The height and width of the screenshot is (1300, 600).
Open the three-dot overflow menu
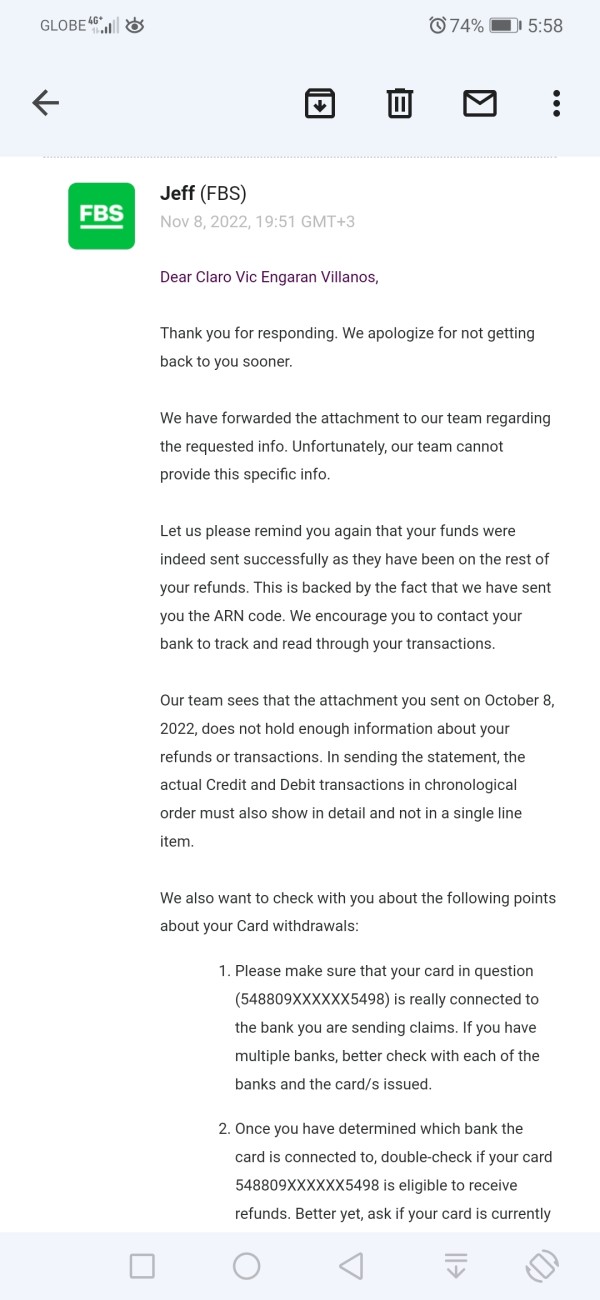(x=556, y=103)
